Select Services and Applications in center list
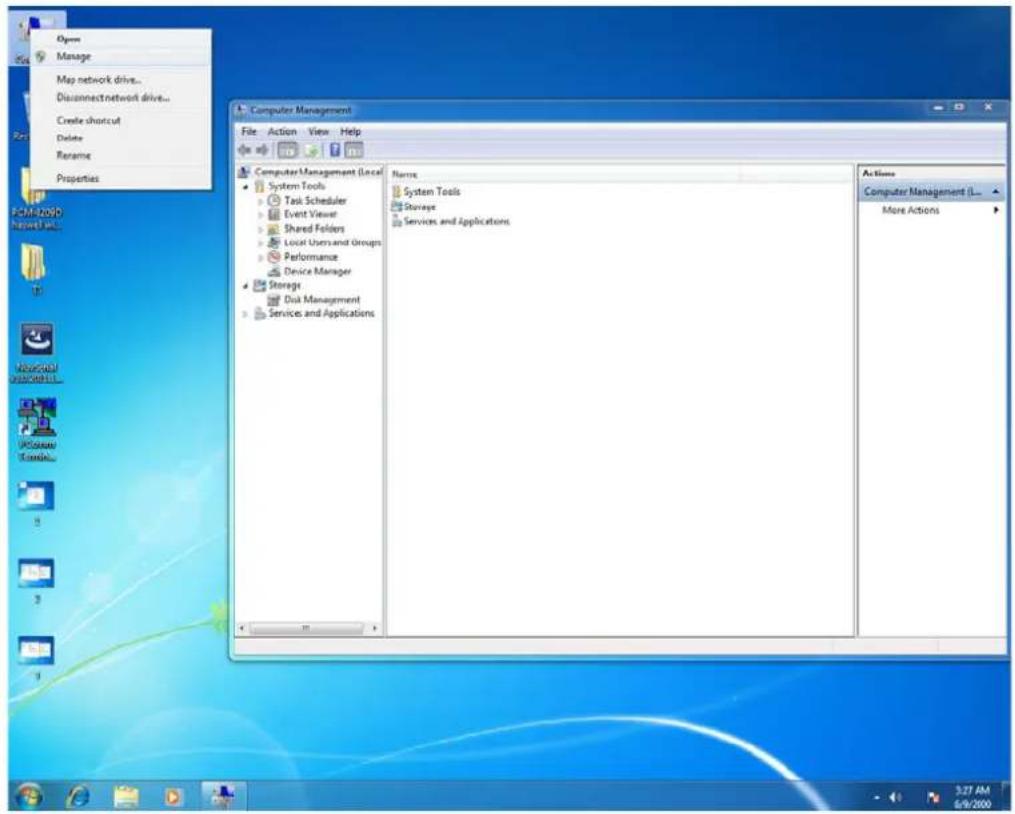The image size is (1015, 814). [x=451, y=221]
